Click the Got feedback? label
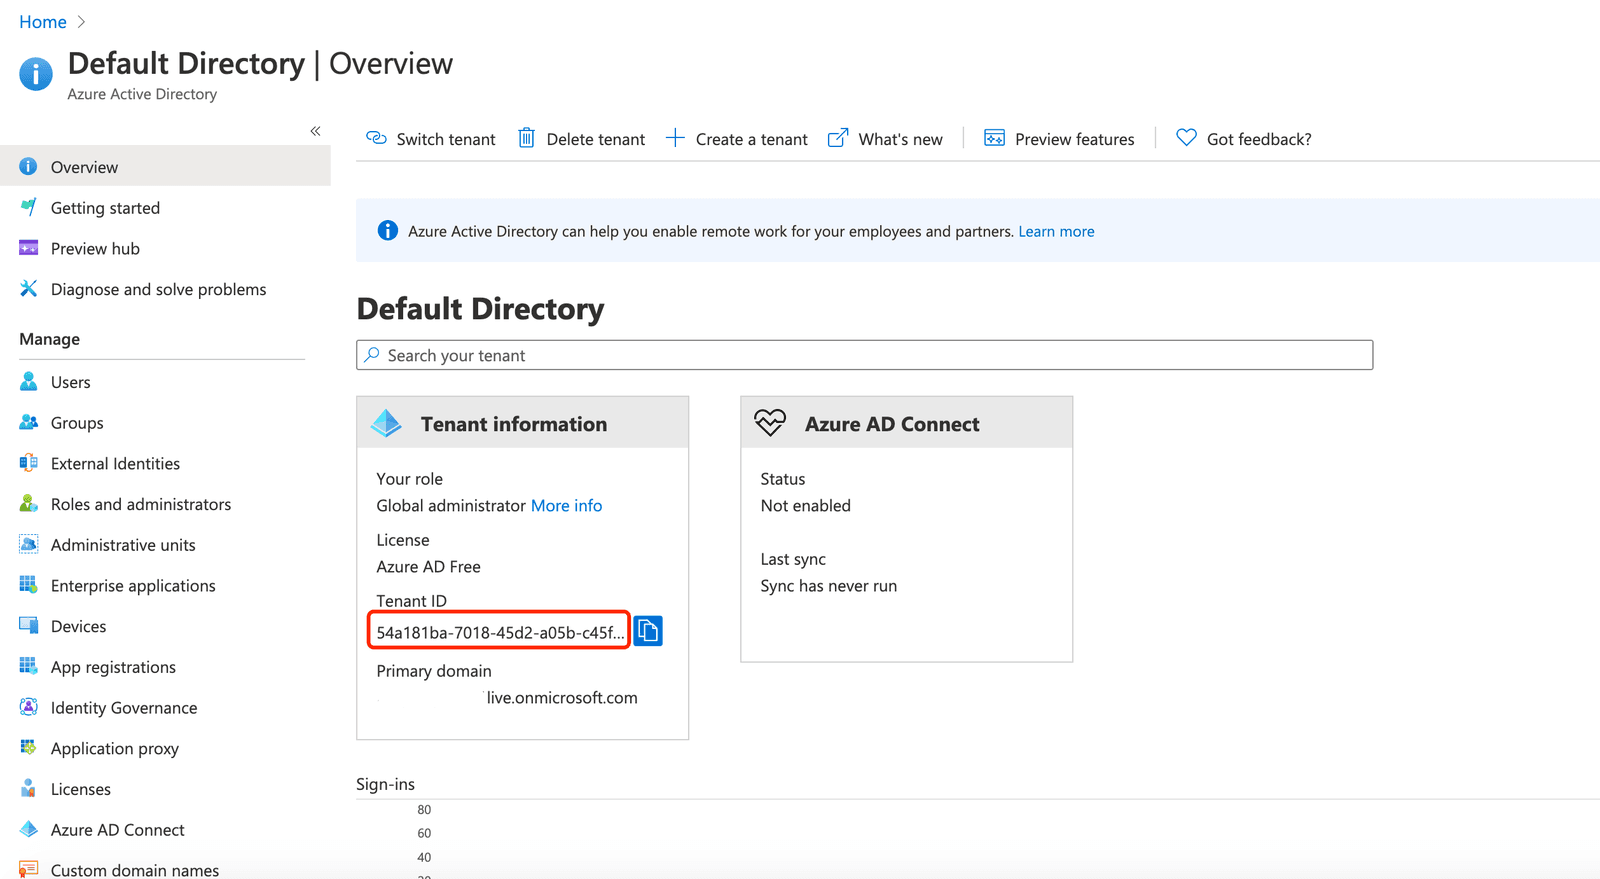Image resolution: width=1600 pixels, height=879 pixels. point(1259,139)
